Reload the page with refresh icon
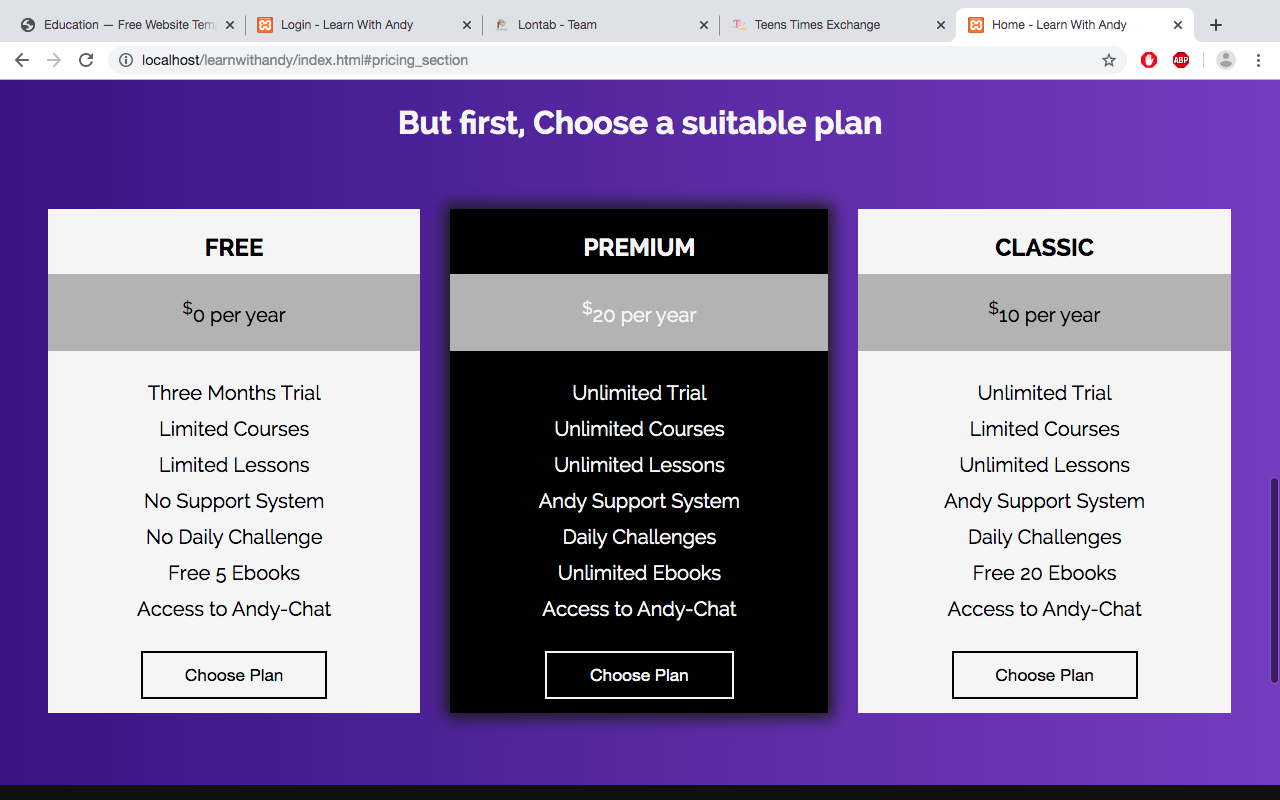Screen dimensions: 1280x800 86,60
